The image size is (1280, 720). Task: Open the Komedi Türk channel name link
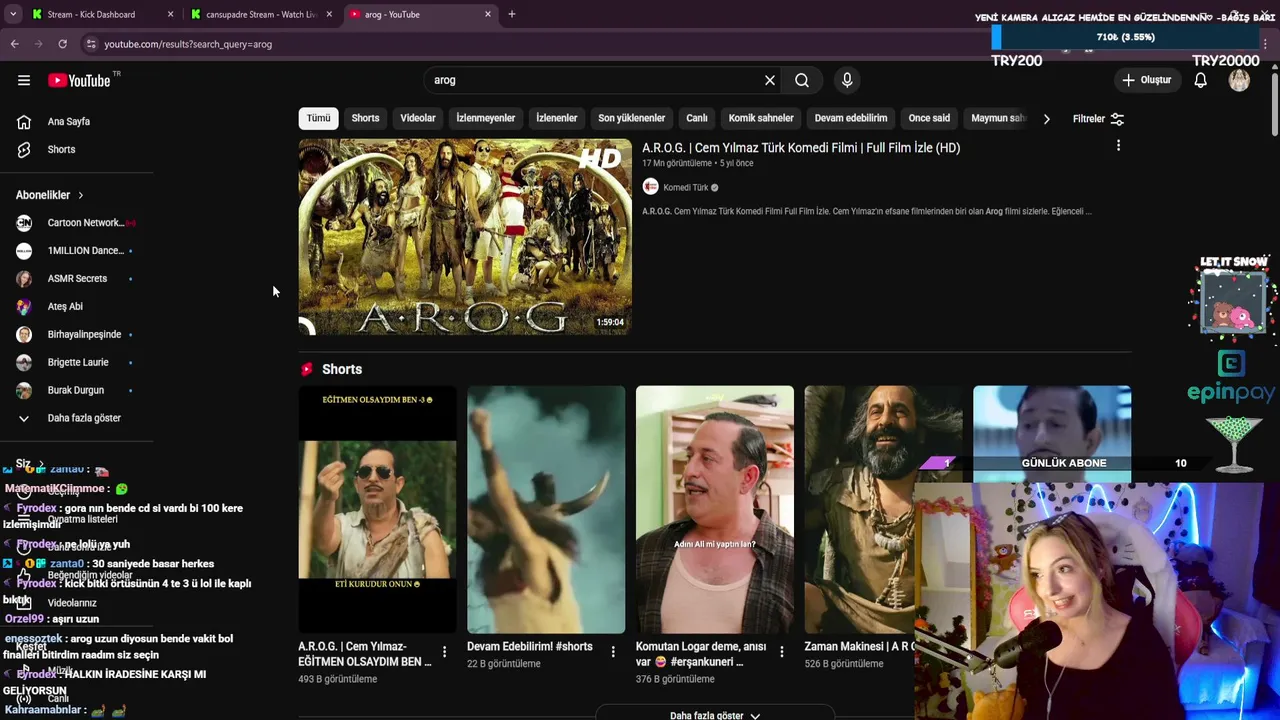[x=685, y=187]
